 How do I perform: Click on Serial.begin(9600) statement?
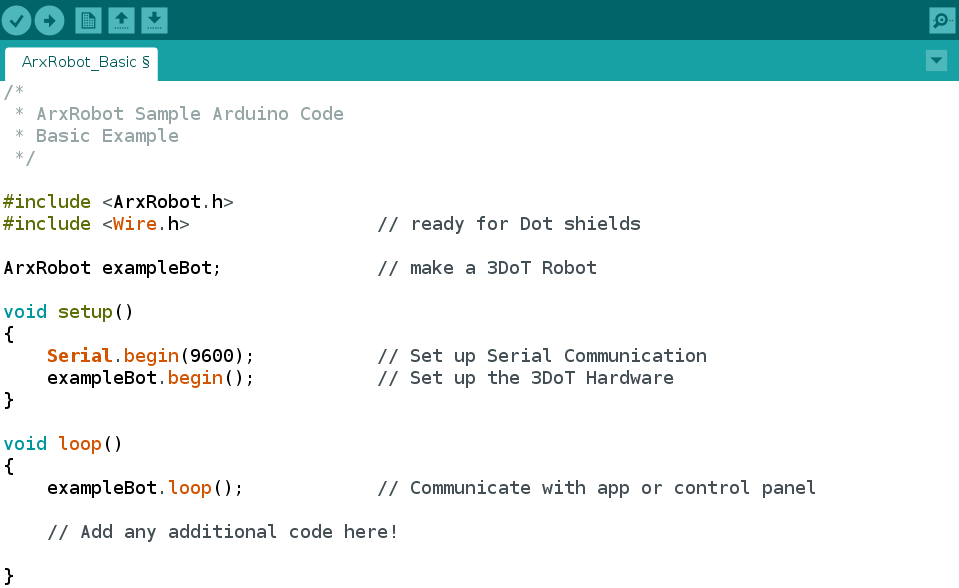coord(150,356)
